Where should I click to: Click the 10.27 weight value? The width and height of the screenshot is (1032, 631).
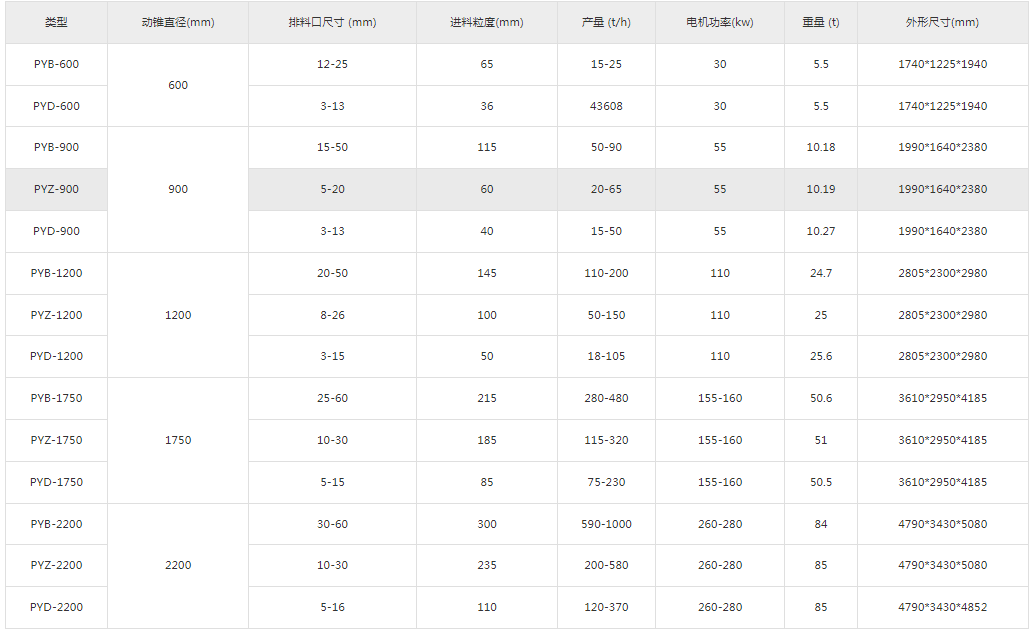[820, 231]
